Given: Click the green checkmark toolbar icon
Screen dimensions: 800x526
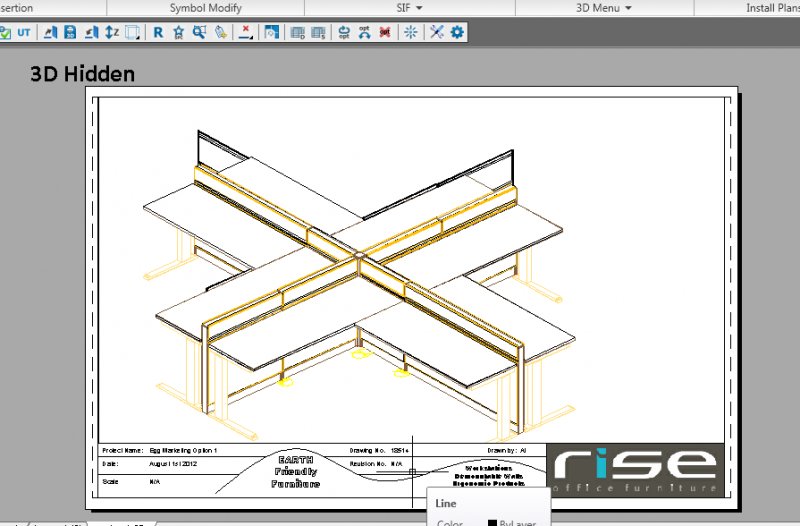Looking at the screenshot, I should coord(5,33).
